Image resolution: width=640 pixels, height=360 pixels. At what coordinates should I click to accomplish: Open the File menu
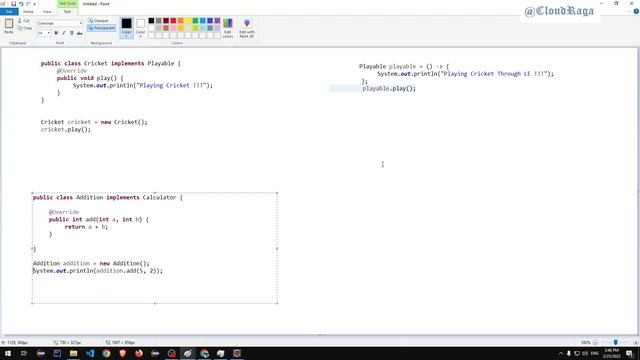tap(9, 11)
